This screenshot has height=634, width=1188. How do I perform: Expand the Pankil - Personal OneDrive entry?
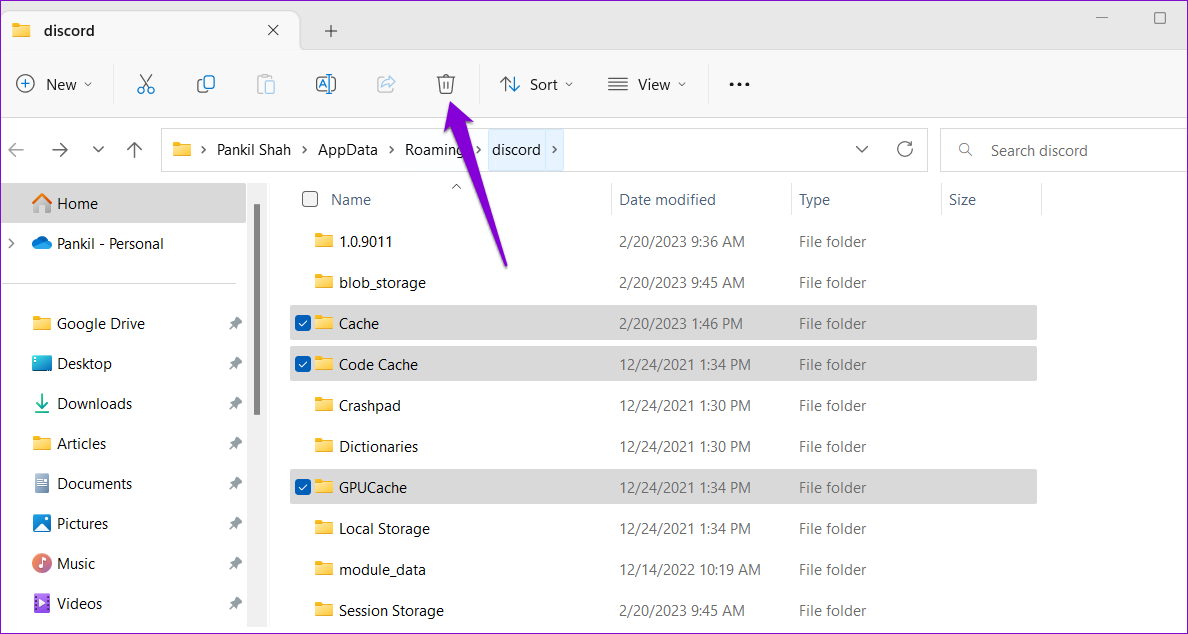click(10, 243)
